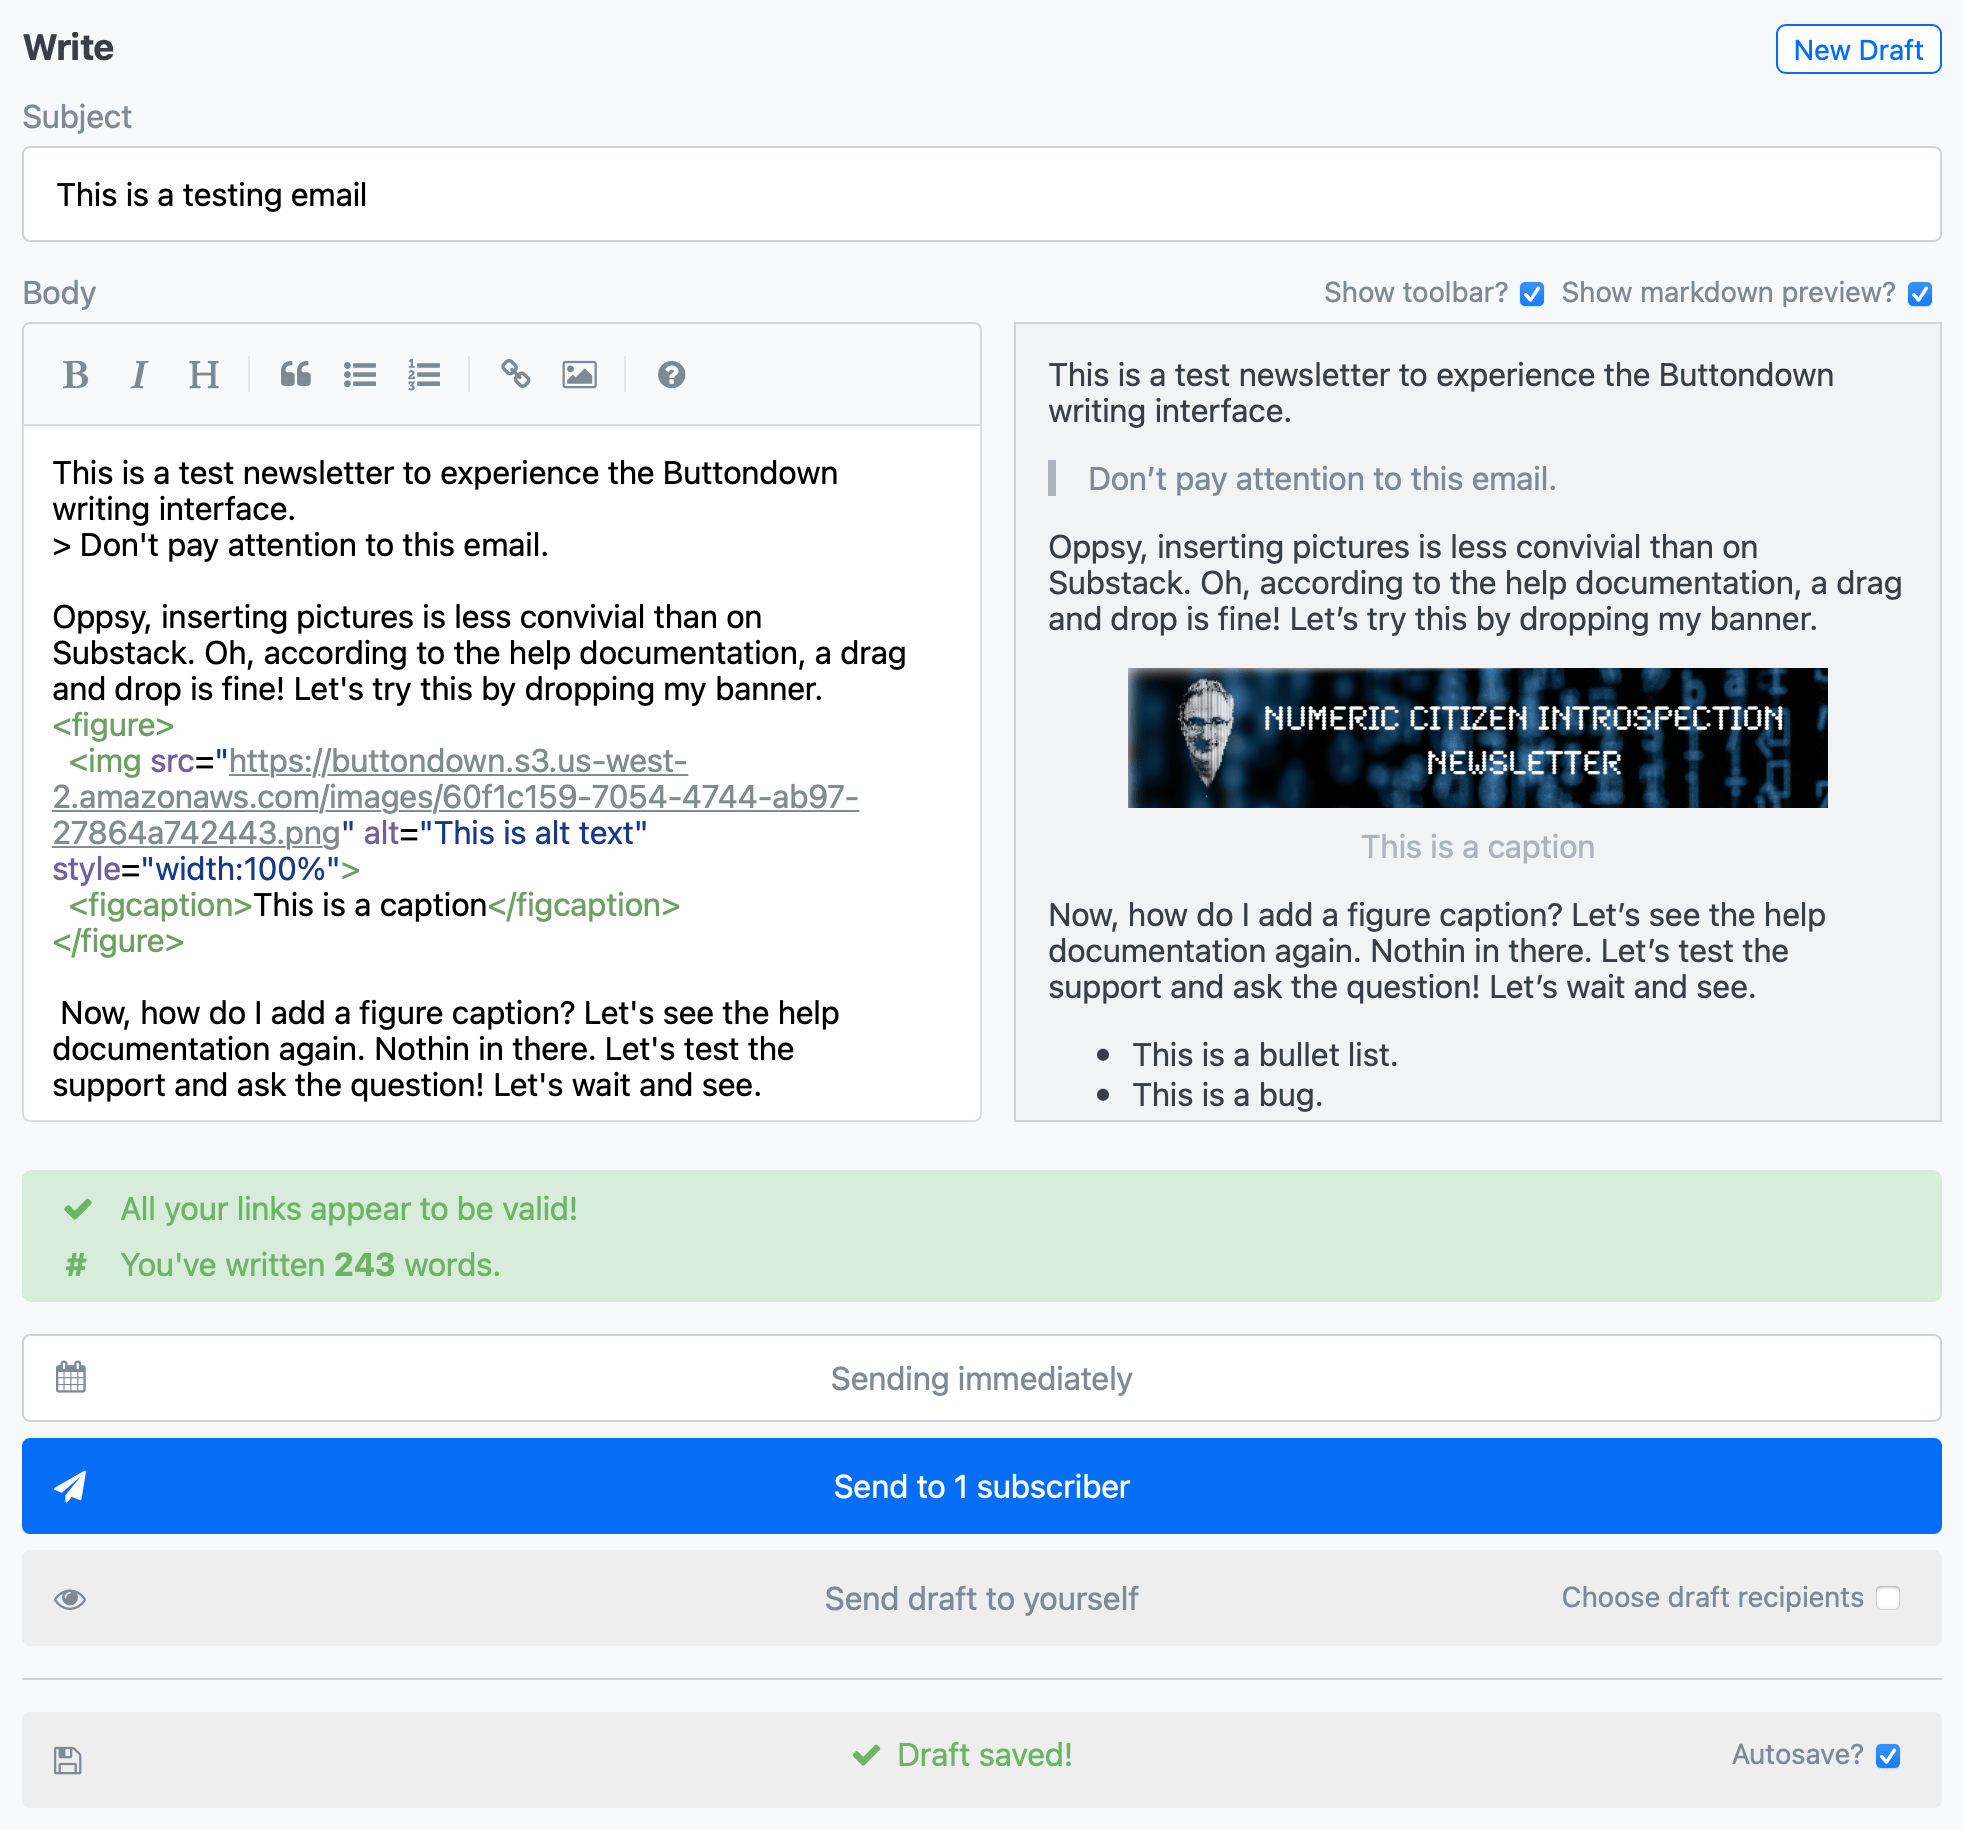Click Send to 1 subscriber button
The width and height of the screenshot is (1964, 1830).
pos(980,1486)
